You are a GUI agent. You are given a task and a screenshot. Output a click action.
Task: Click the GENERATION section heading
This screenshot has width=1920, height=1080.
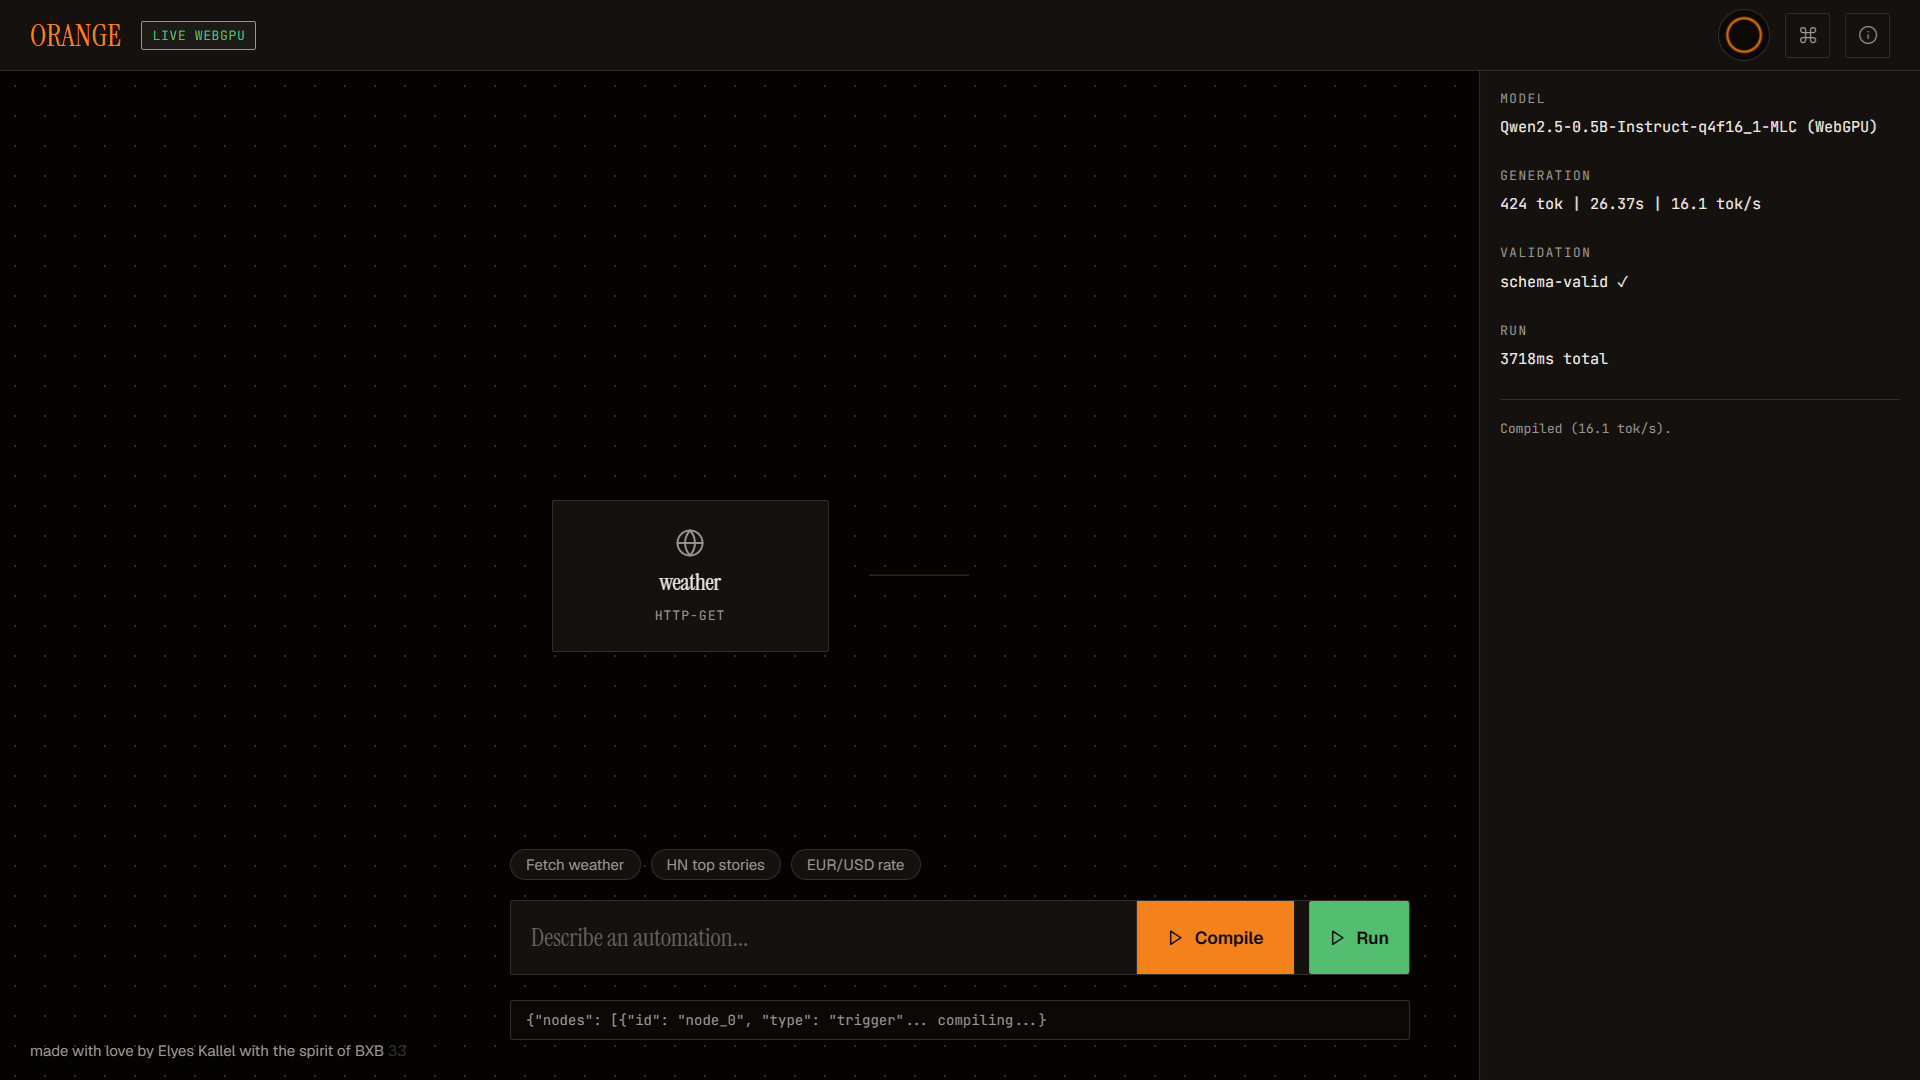(x=1545, y=176)
